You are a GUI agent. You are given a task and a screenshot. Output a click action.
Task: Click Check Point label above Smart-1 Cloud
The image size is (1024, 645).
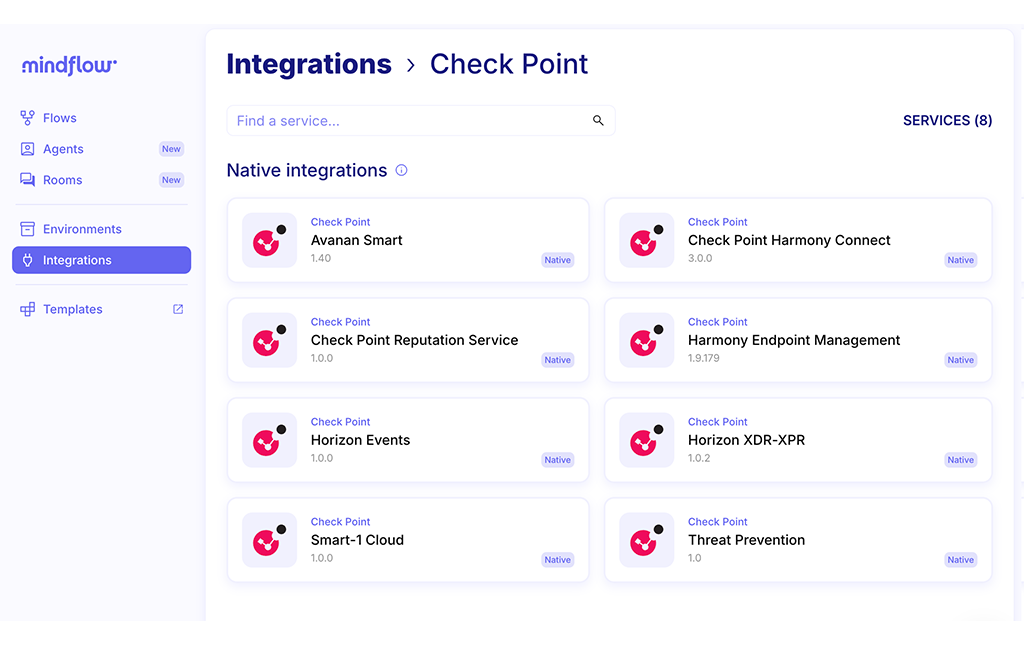(340, 522)
